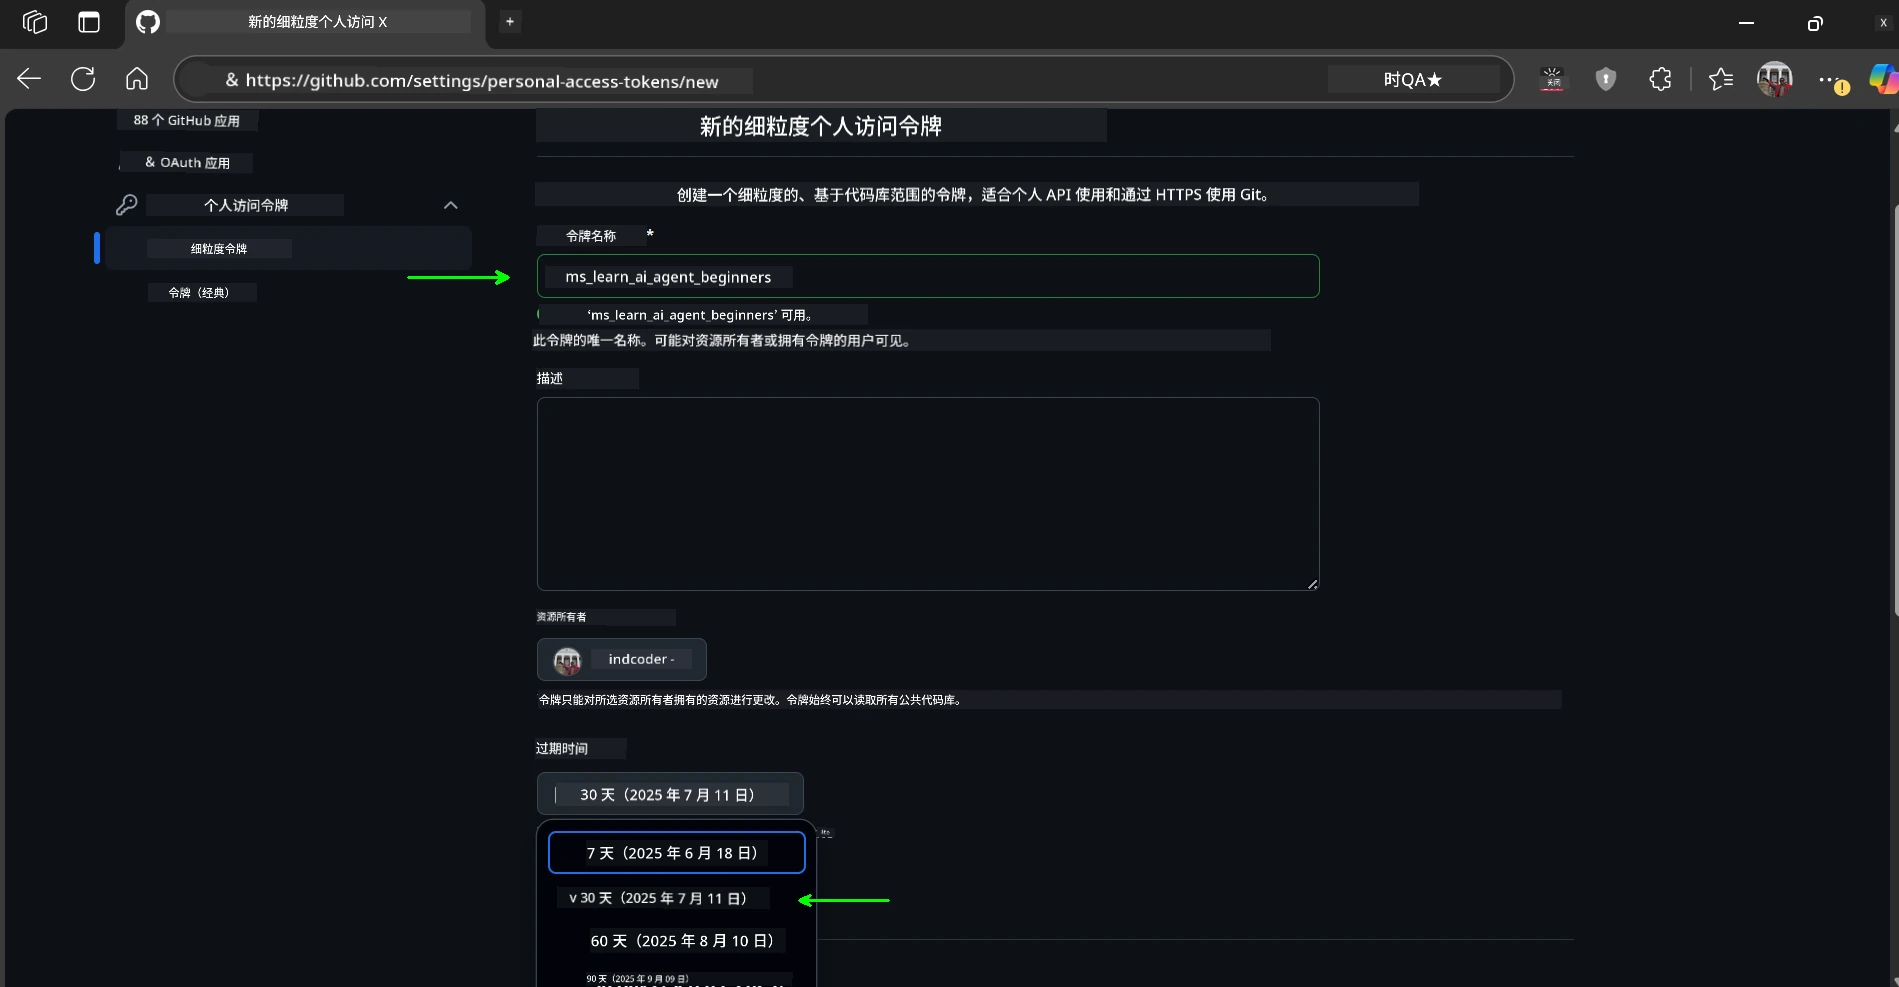This screenshot has width=1899, height=987.
Task: Open the indcoder resource owner dropdown
Action: tap(621, 659)
